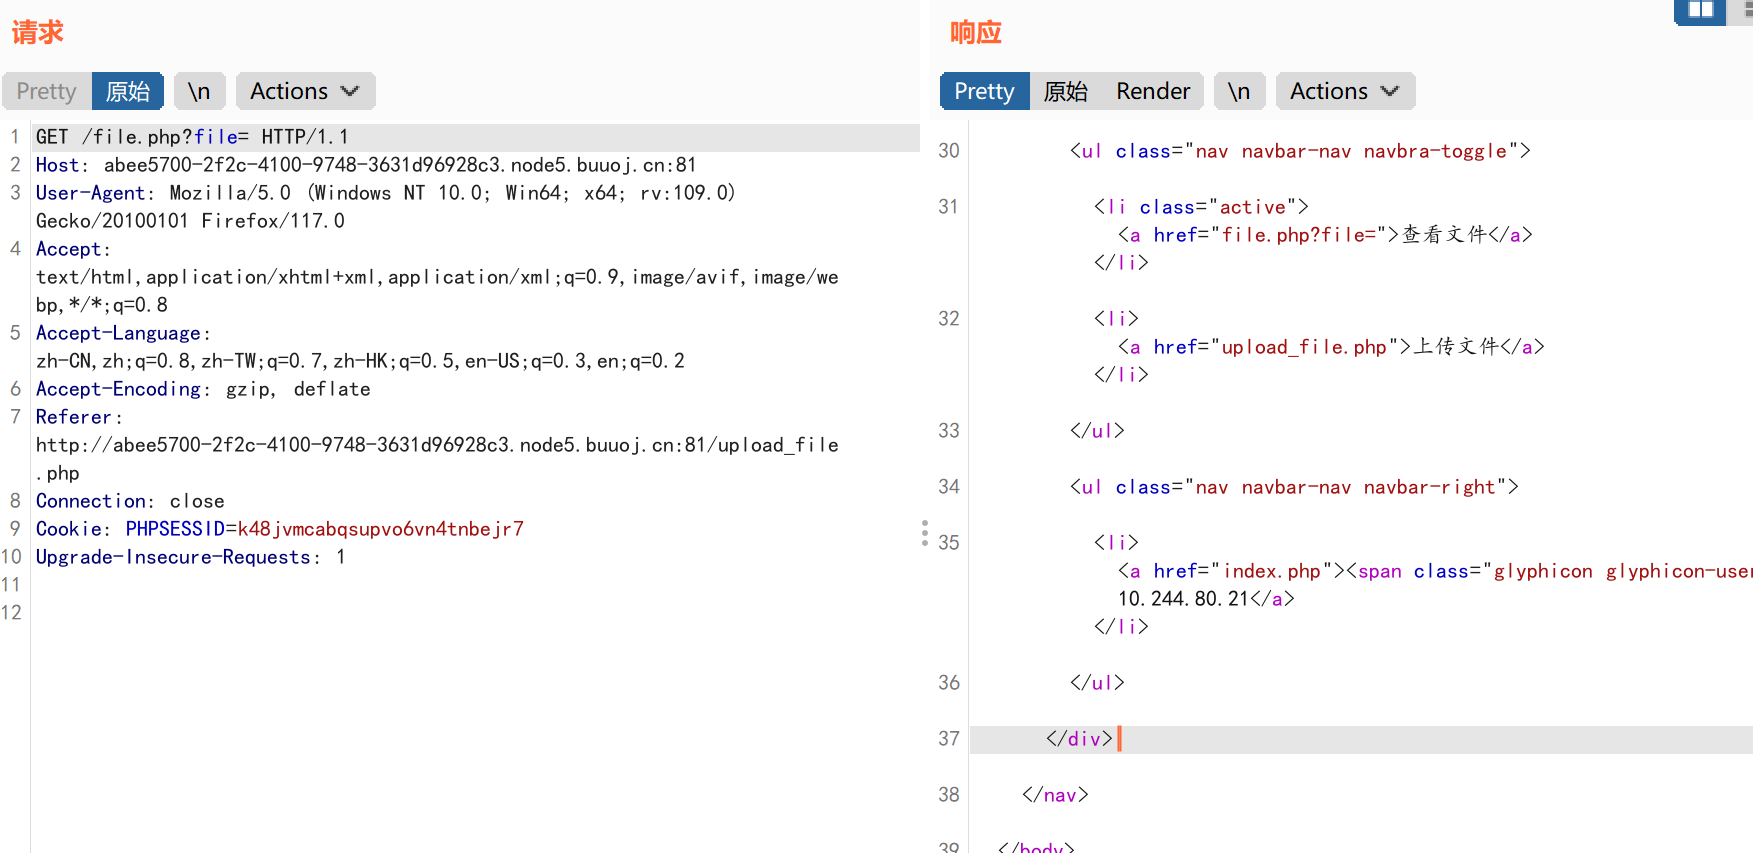Click the index.php href line in response
Image resolution: width=1753 pixels, height=853 pixels.
click(1435, 571)
